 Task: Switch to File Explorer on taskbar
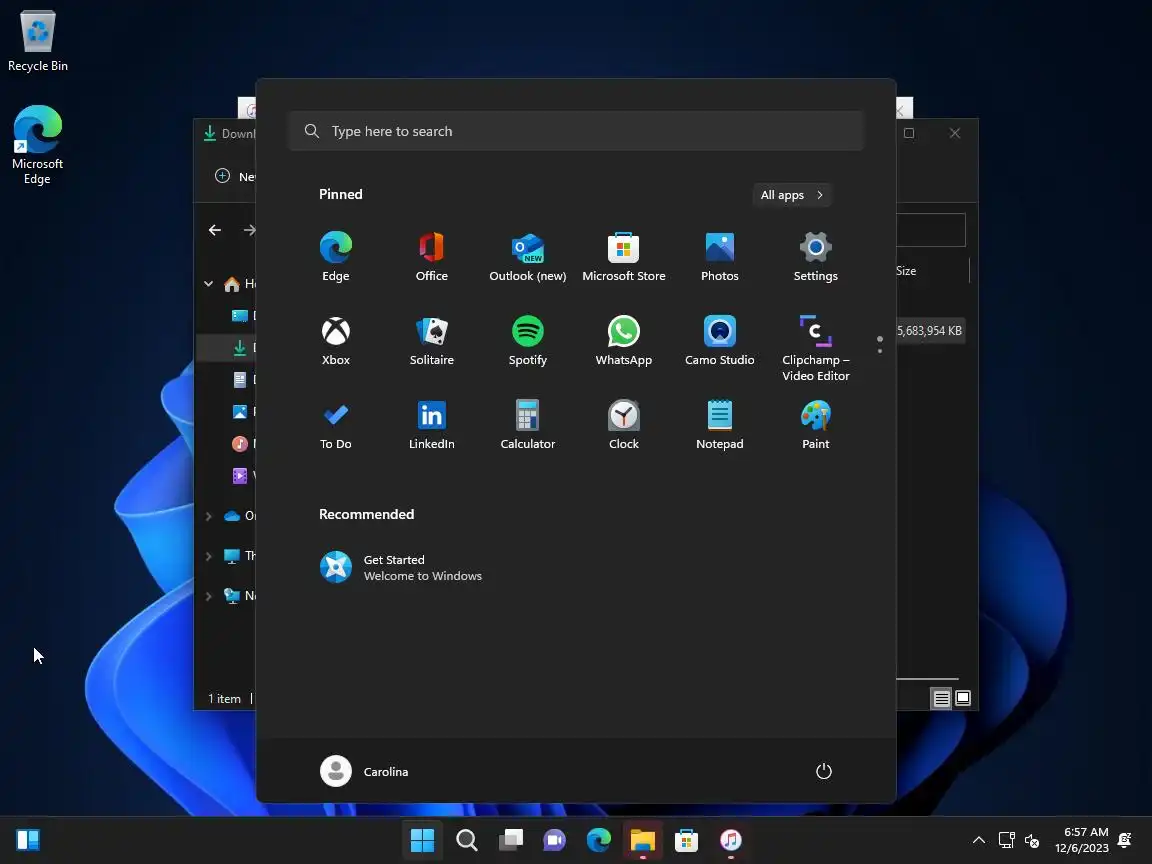coord(643,840)
